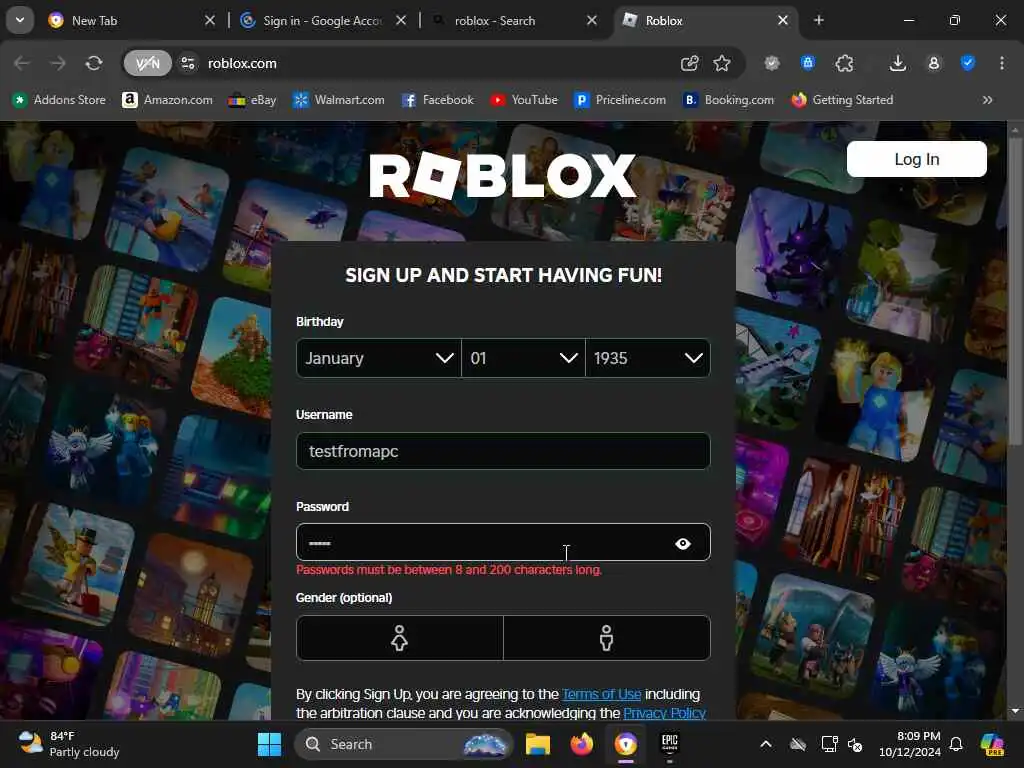The image size is (1024, 768).
Task: Open File Explorer from taskbar
Action: click(x=537, y=744)
